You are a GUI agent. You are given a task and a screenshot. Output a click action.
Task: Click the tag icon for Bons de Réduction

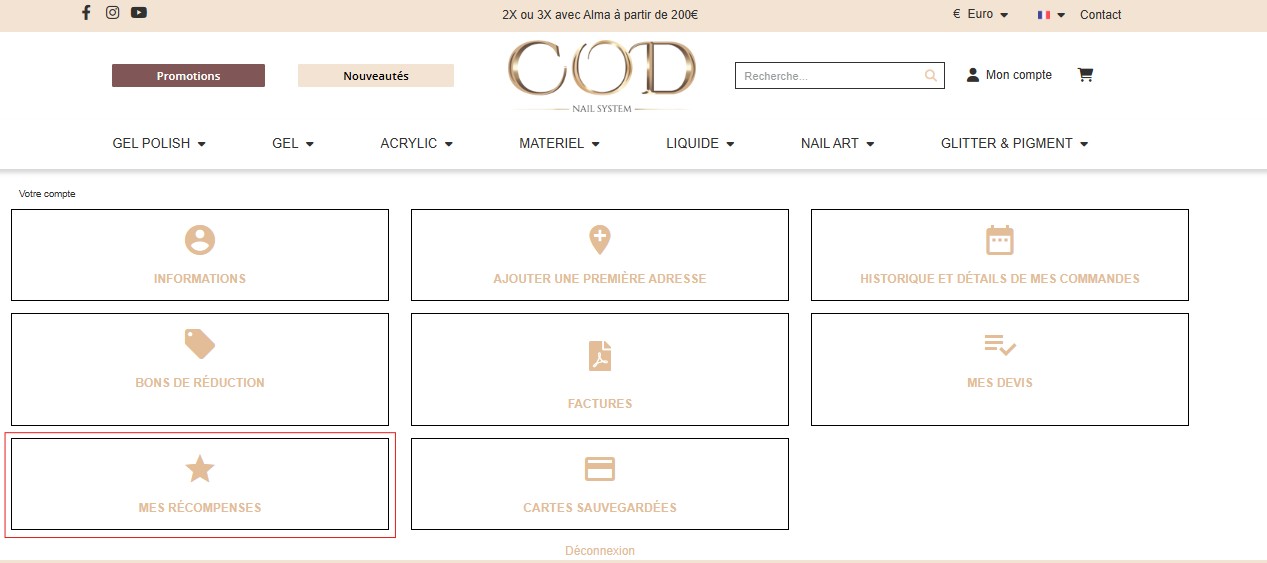pos(200,344)
